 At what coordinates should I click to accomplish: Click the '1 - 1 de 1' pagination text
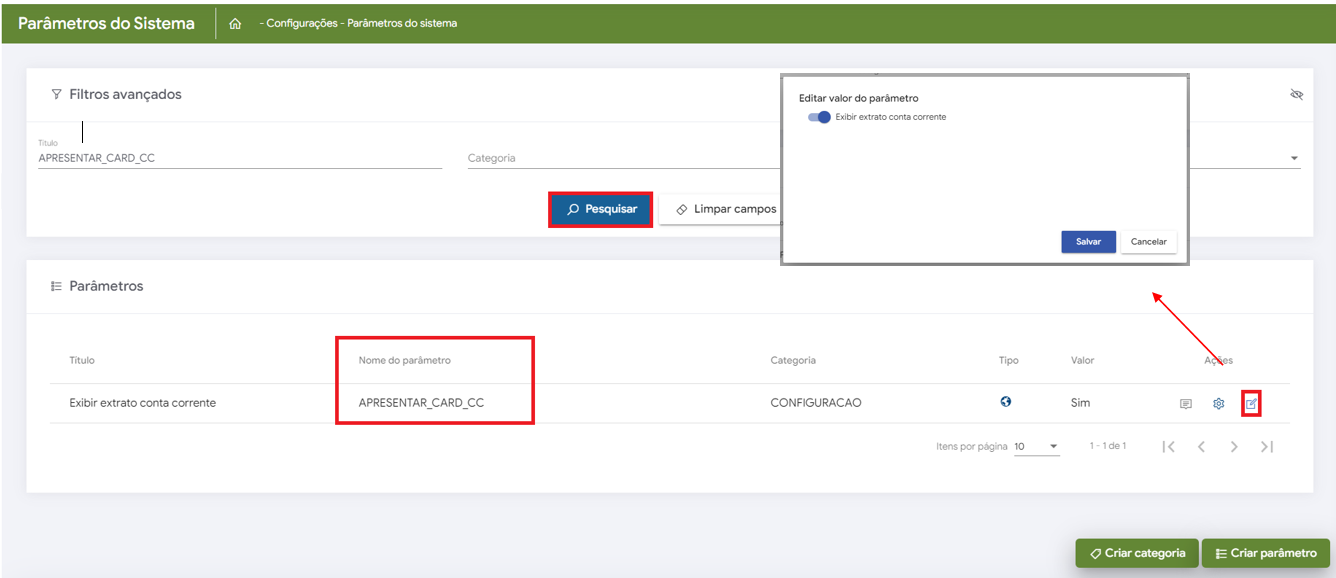(x=1108, y=446)
